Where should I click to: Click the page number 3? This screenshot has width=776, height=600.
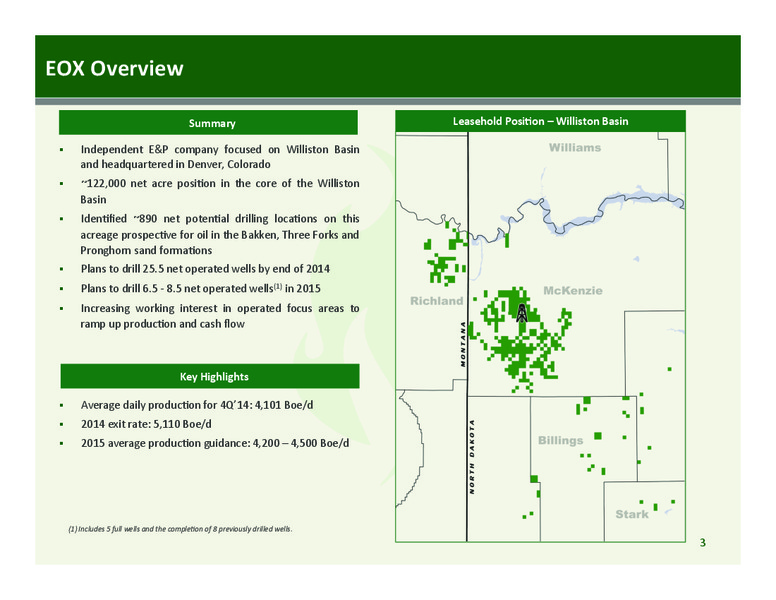(x=703, y=543)
